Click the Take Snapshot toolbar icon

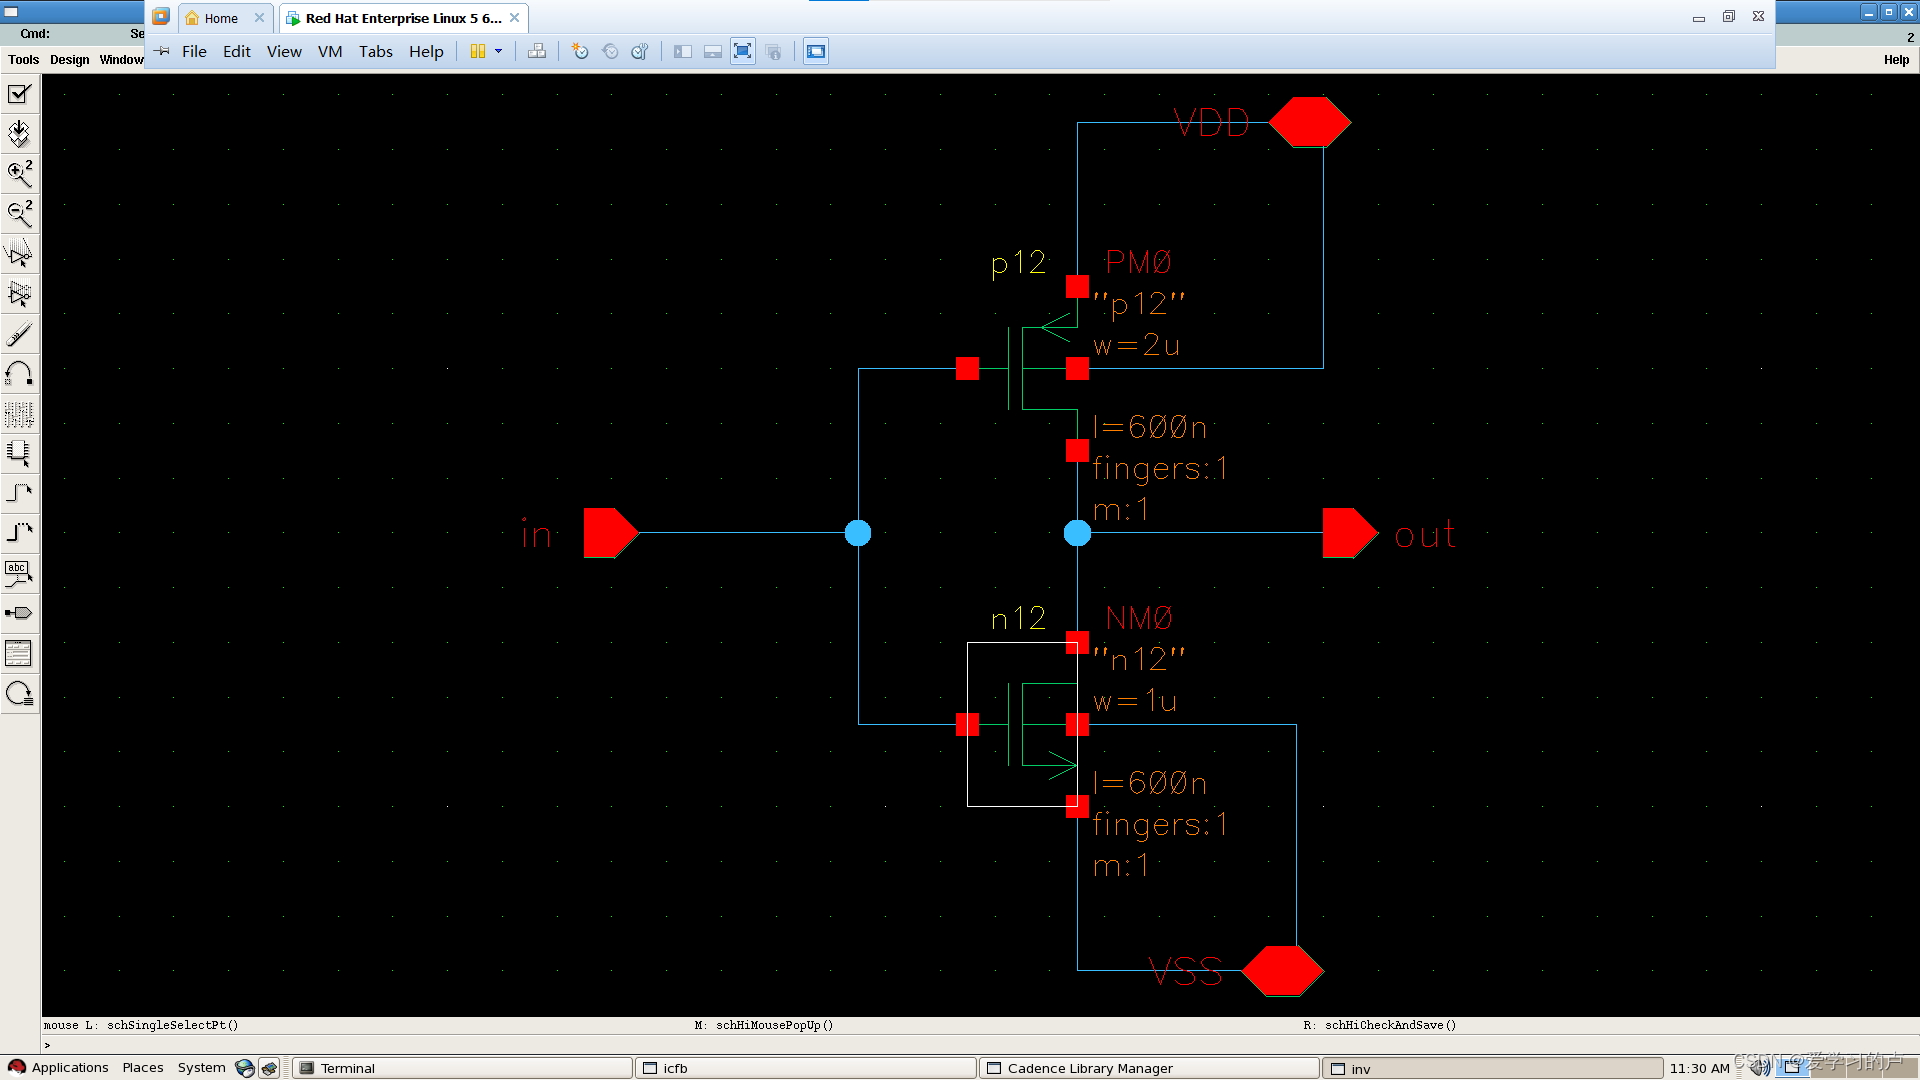tap(580, 51)
